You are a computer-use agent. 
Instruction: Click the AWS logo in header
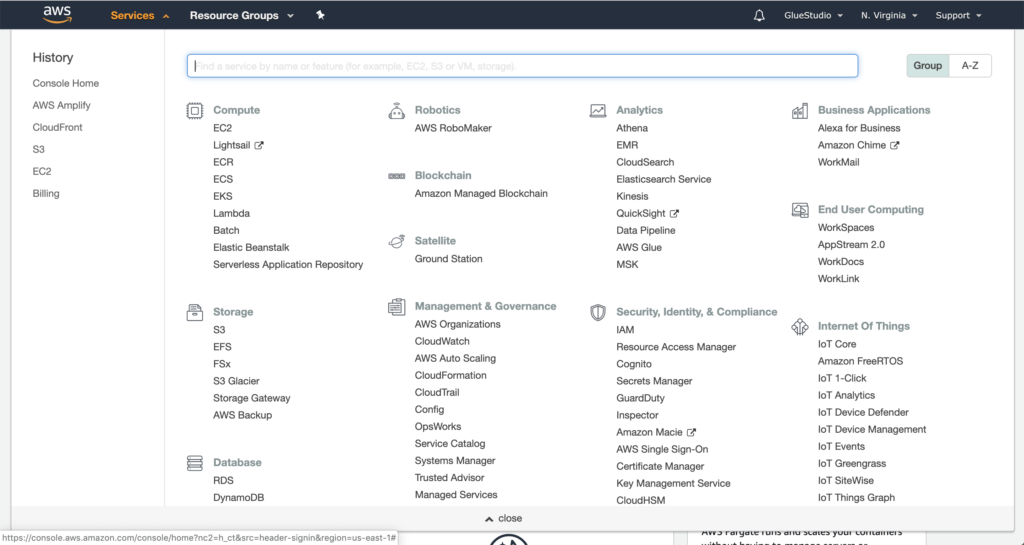pos(57,14)
